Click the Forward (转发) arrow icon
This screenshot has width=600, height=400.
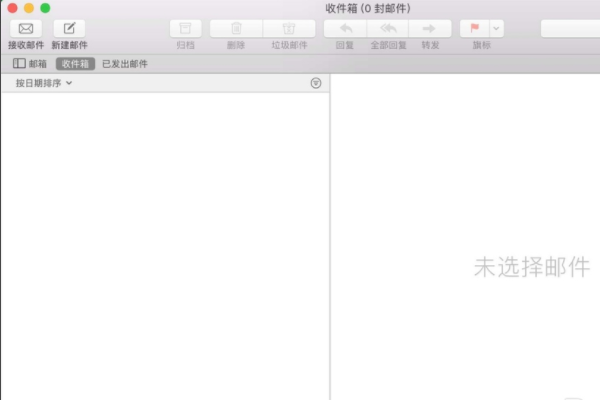tap(430, 29)
